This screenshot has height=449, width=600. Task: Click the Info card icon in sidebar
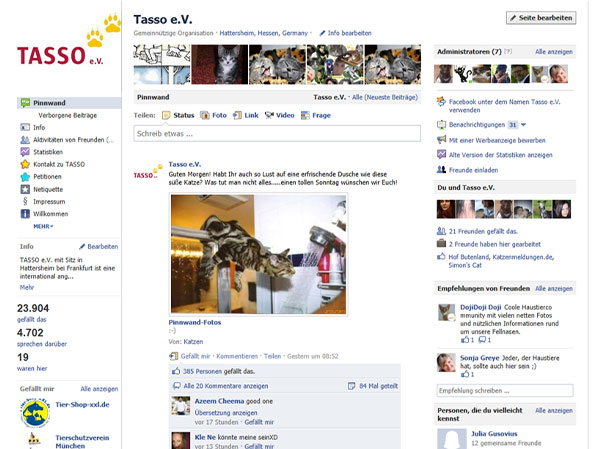pos(25,127)
